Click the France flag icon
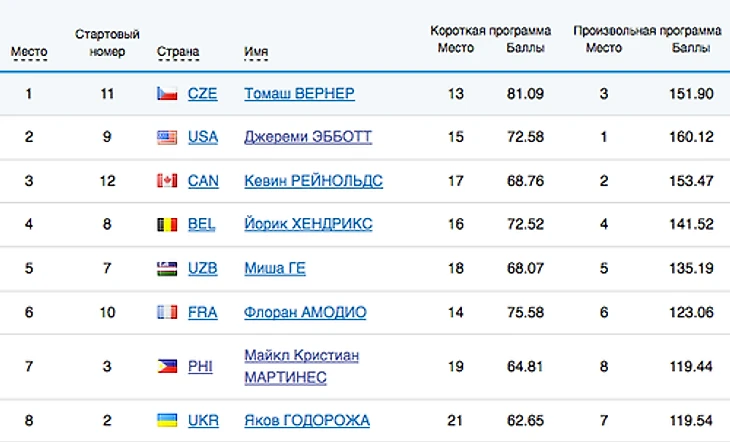This screenshot has height=442, width=730. coord(167,312)
